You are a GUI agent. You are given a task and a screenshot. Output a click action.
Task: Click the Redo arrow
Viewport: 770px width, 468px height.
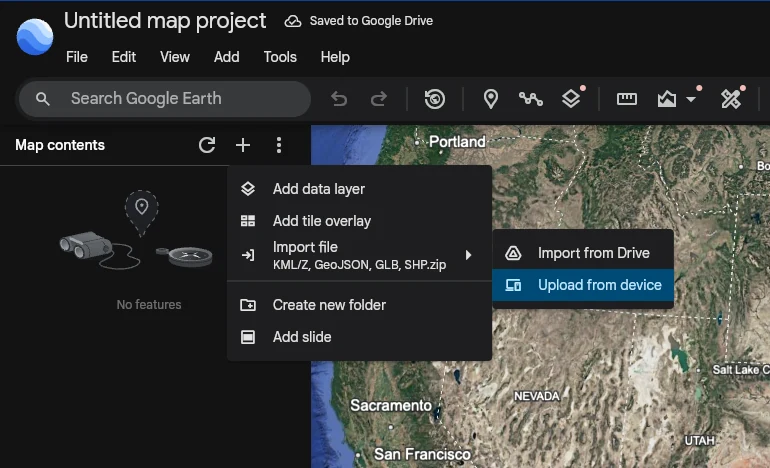tap(379, 99)
